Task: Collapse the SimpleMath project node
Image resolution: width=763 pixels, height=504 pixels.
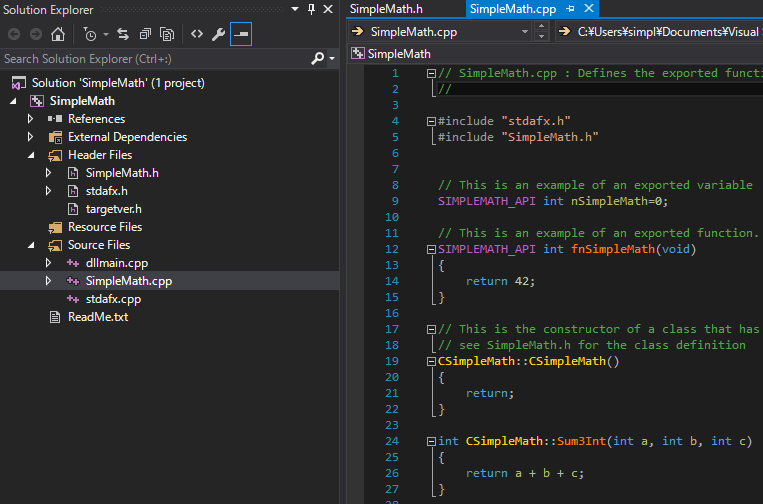Action: coord(13,101)
